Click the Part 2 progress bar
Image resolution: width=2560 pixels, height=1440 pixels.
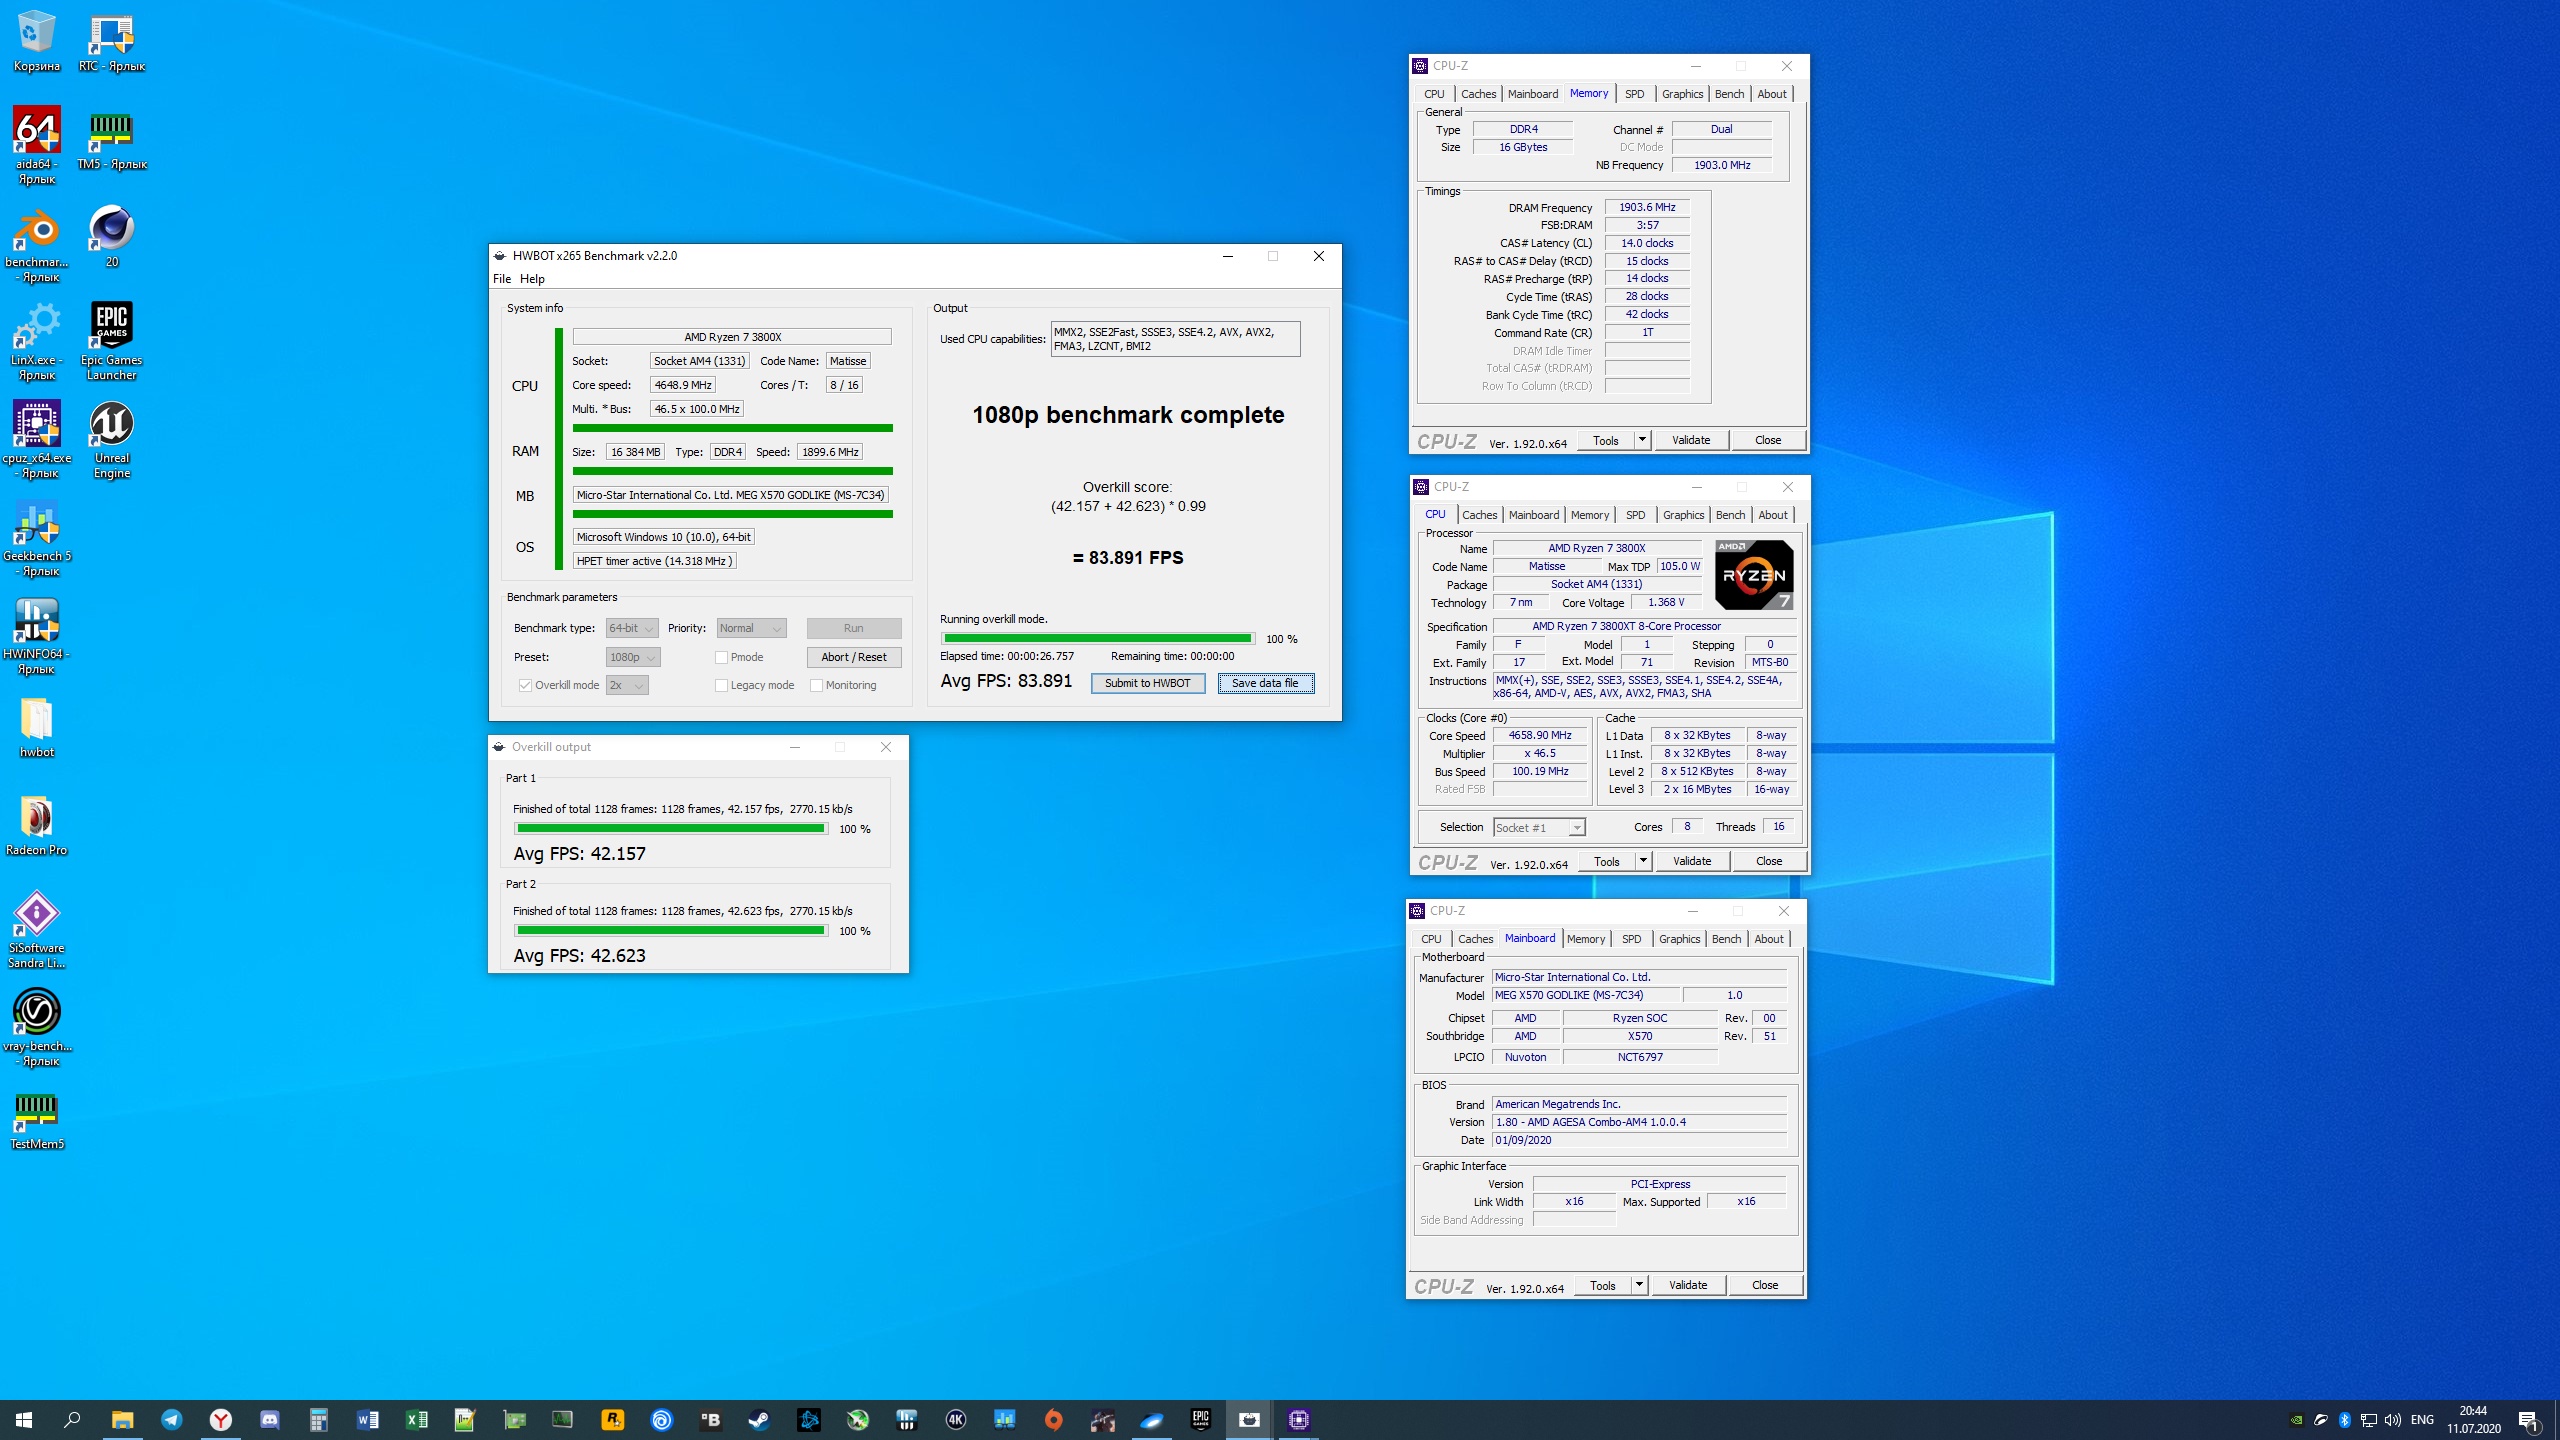pyautogui.click(x=670, y=931)
